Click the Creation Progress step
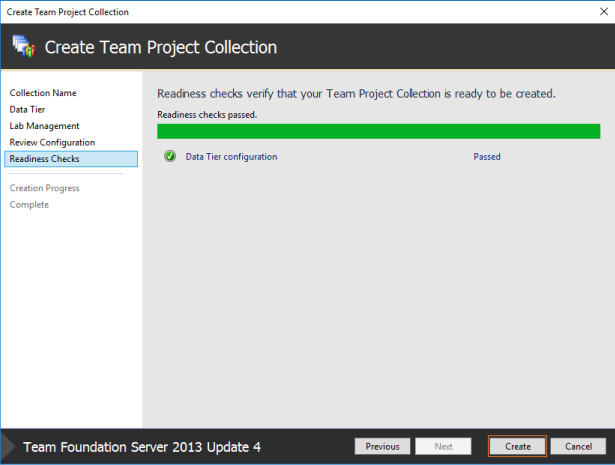615x465 pixels. click(44, 188)
